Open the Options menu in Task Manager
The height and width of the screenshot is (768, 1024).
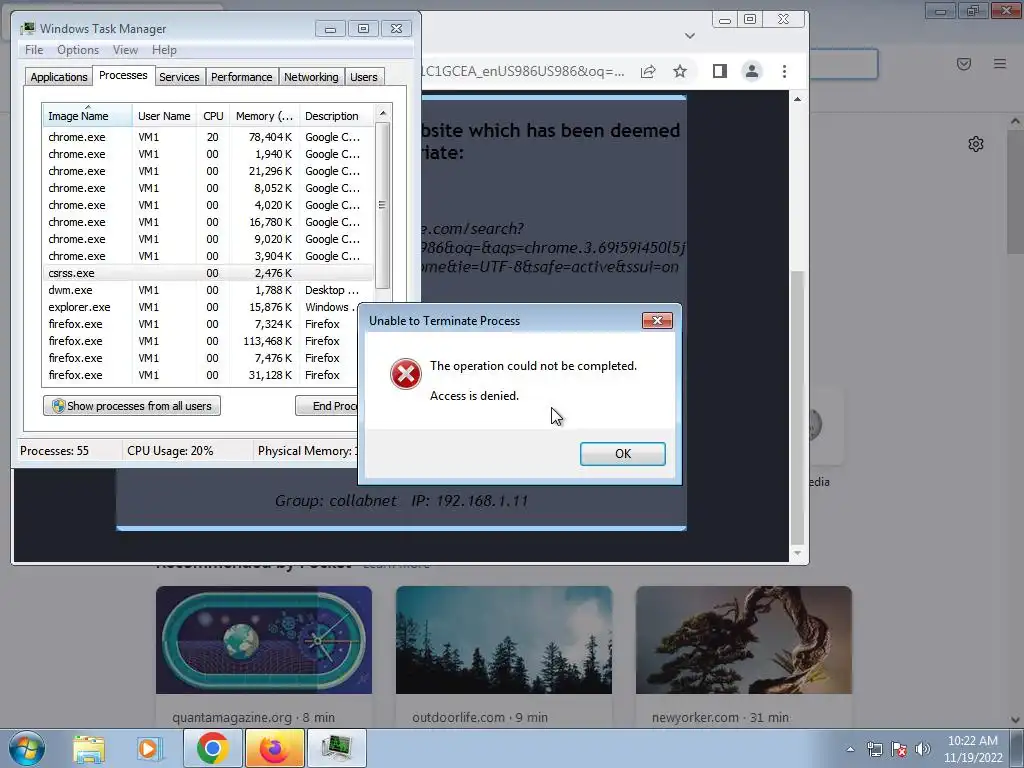click(78, 50)
